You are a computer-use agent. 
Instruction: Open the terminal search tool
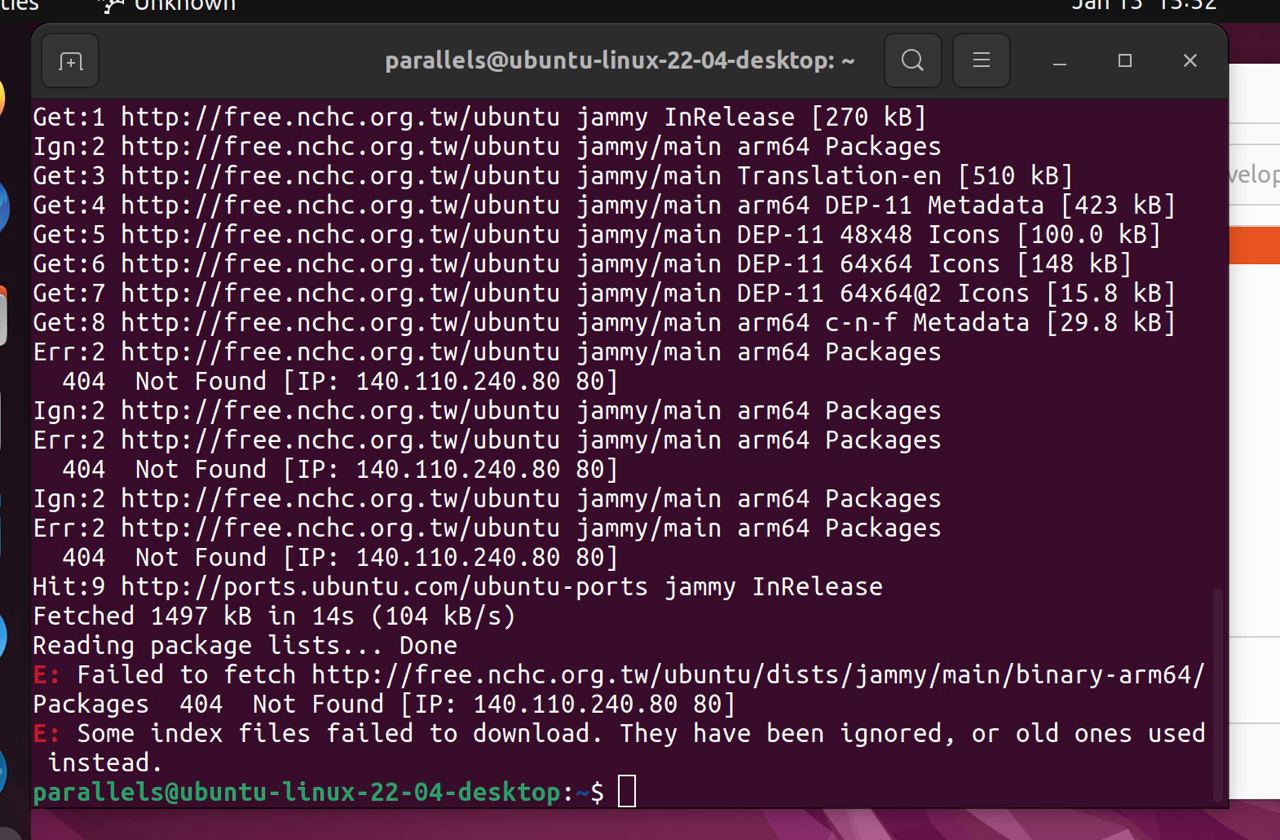(912, 61)
